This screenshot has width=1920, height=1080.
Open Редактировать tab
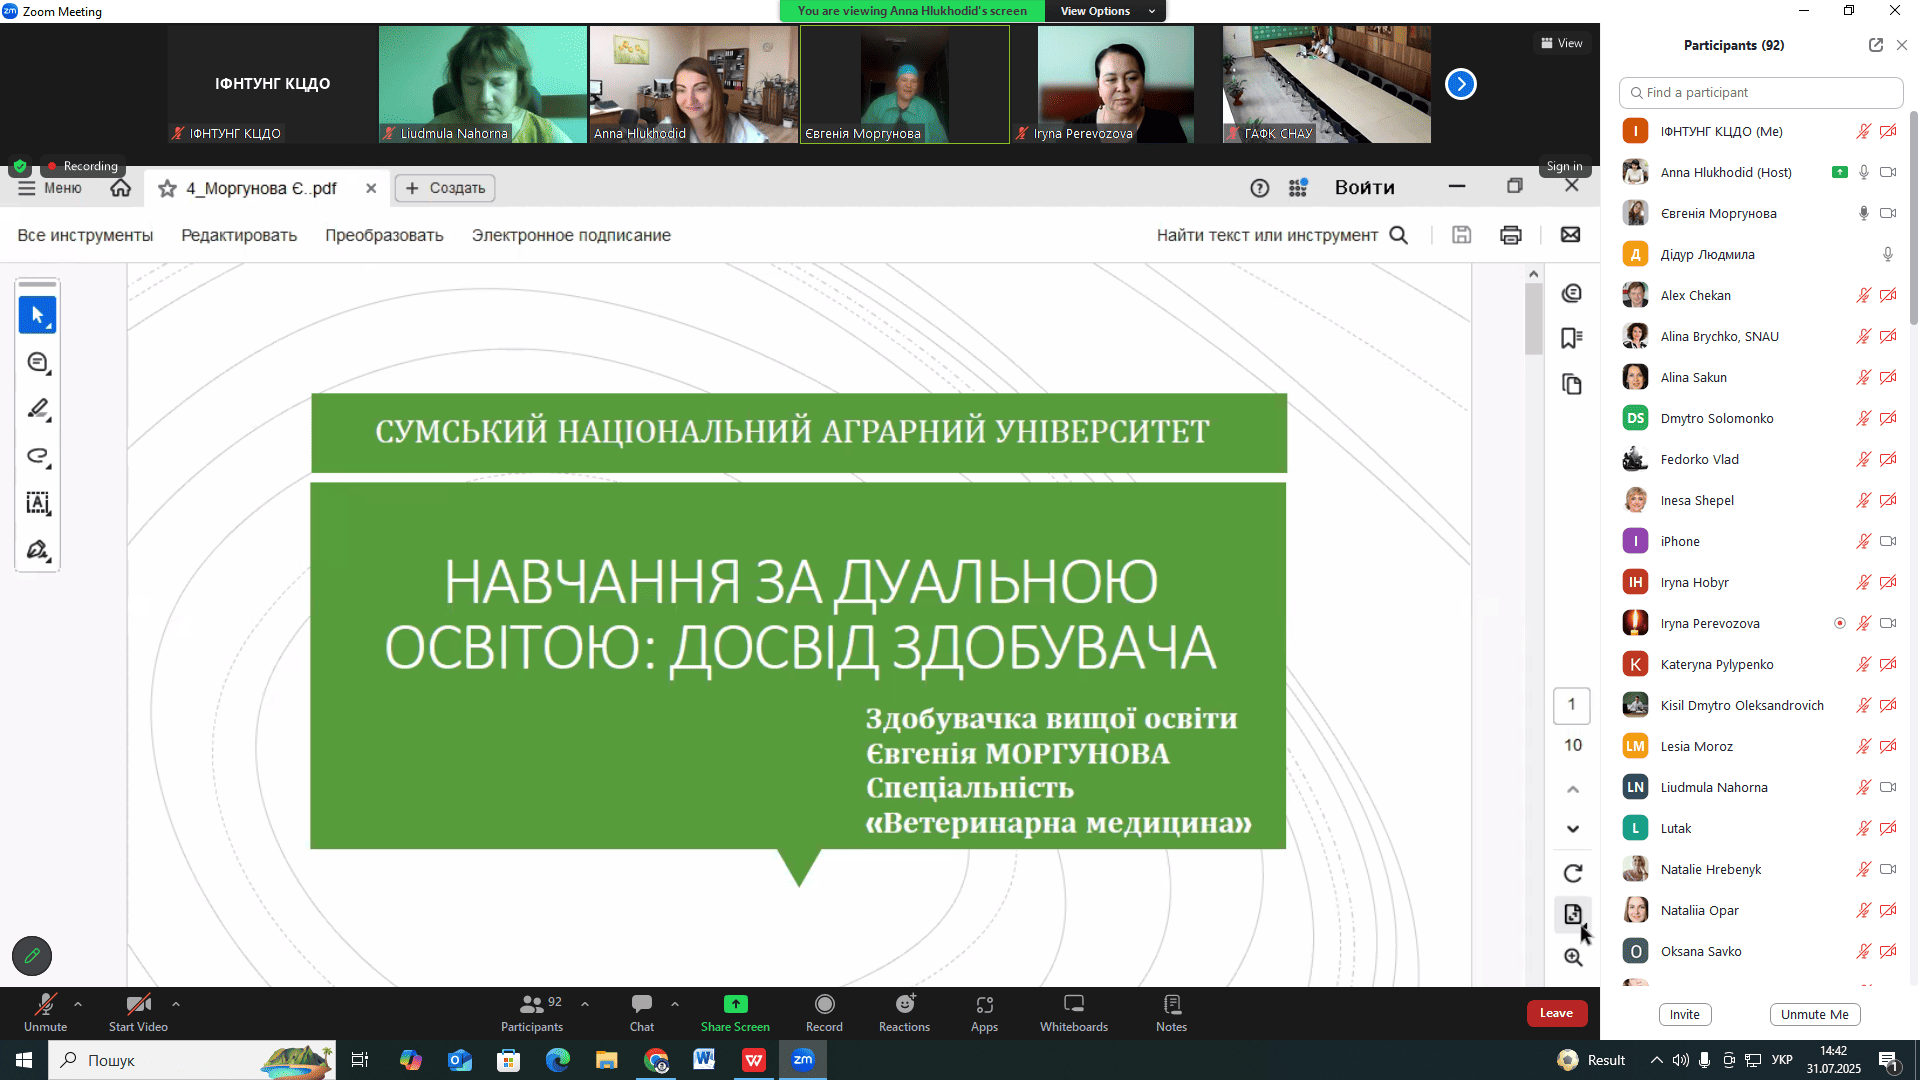coord(239,235)
